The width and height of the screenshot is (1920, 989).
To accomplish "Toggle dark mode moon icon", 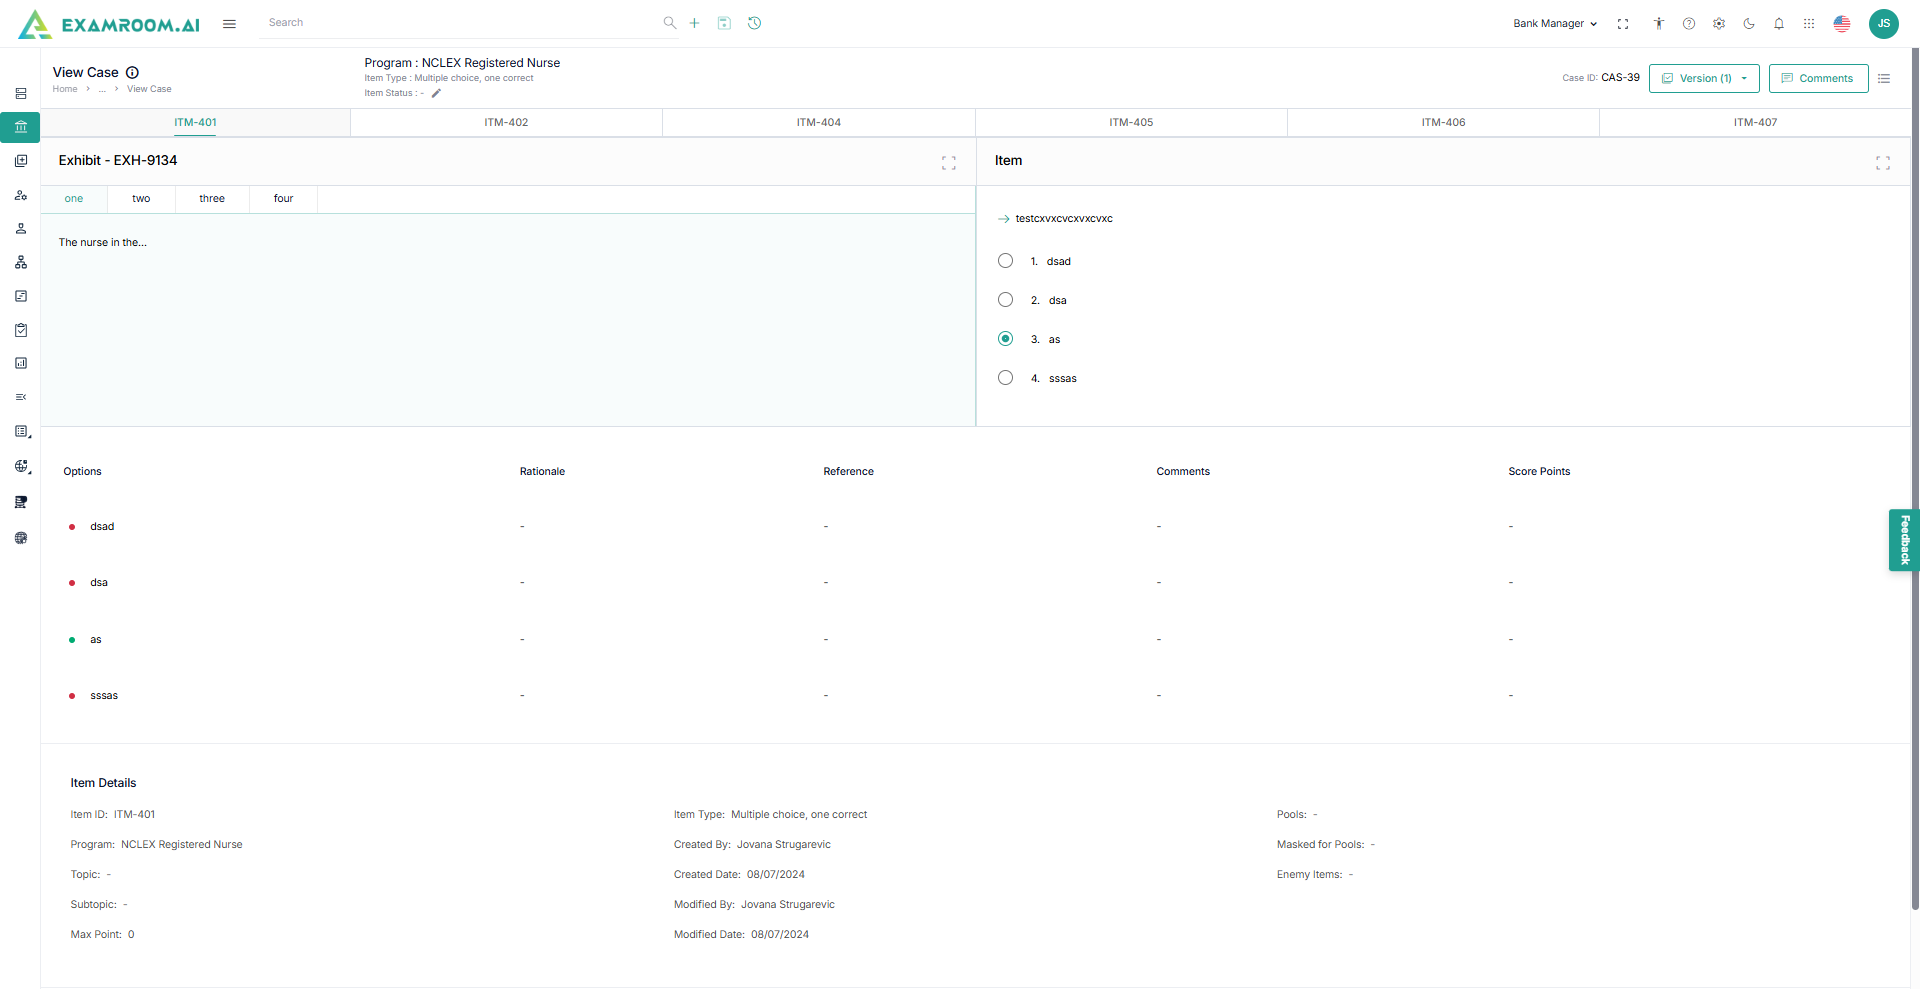I will [x=1749, y=24].
